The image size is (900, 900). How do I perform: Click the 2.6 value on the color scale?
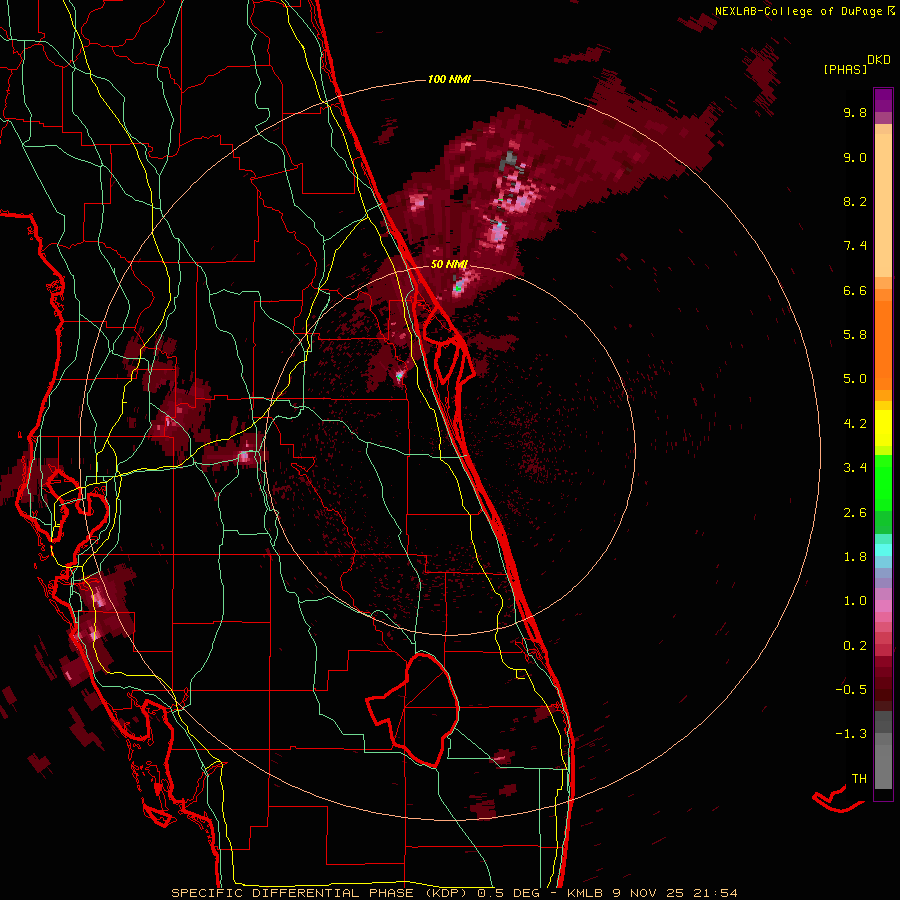pyautogui.click(x=855, y=513)
